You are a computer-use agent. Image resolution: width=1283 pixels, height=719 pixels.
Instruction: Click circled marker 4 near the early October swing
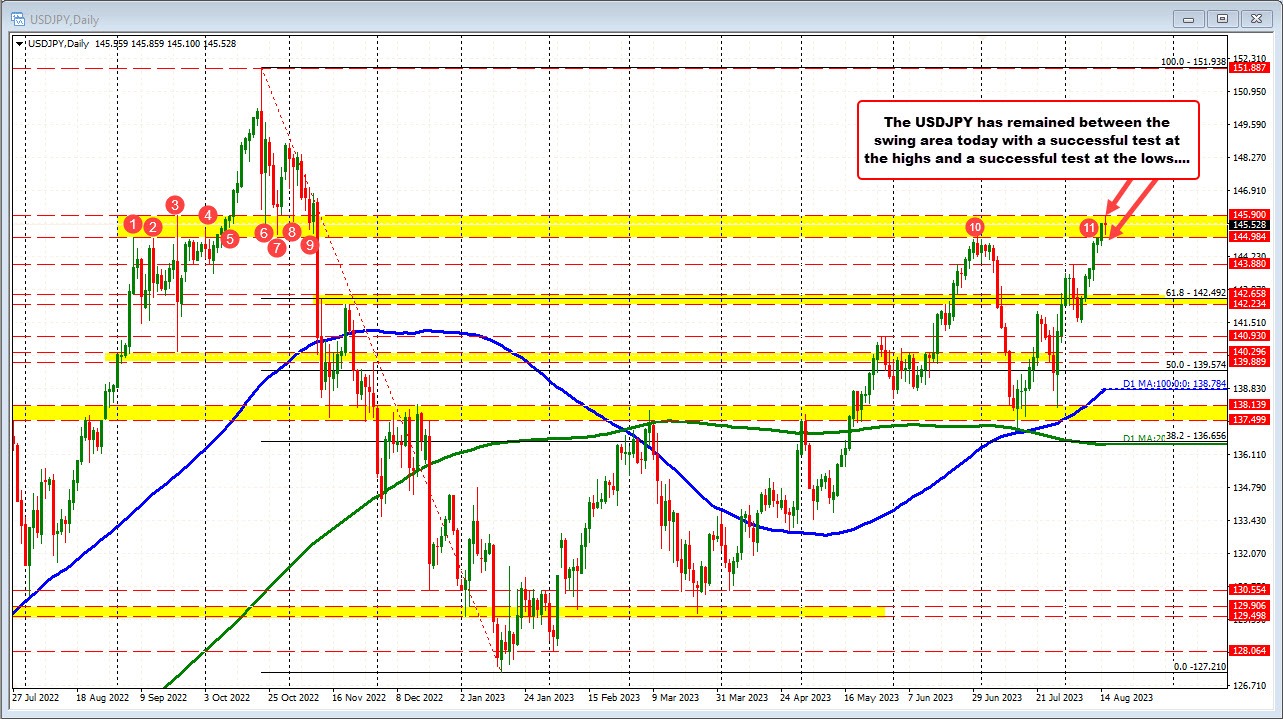208,214
